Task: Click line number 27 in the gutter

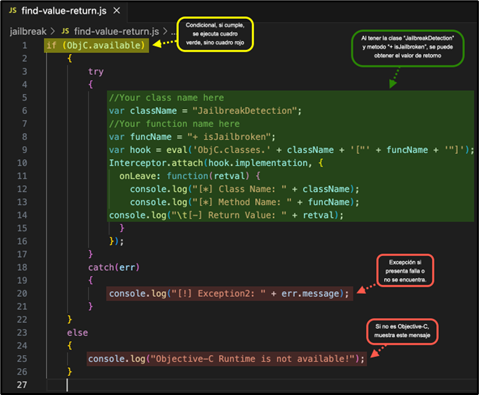Action: (22, 385)
